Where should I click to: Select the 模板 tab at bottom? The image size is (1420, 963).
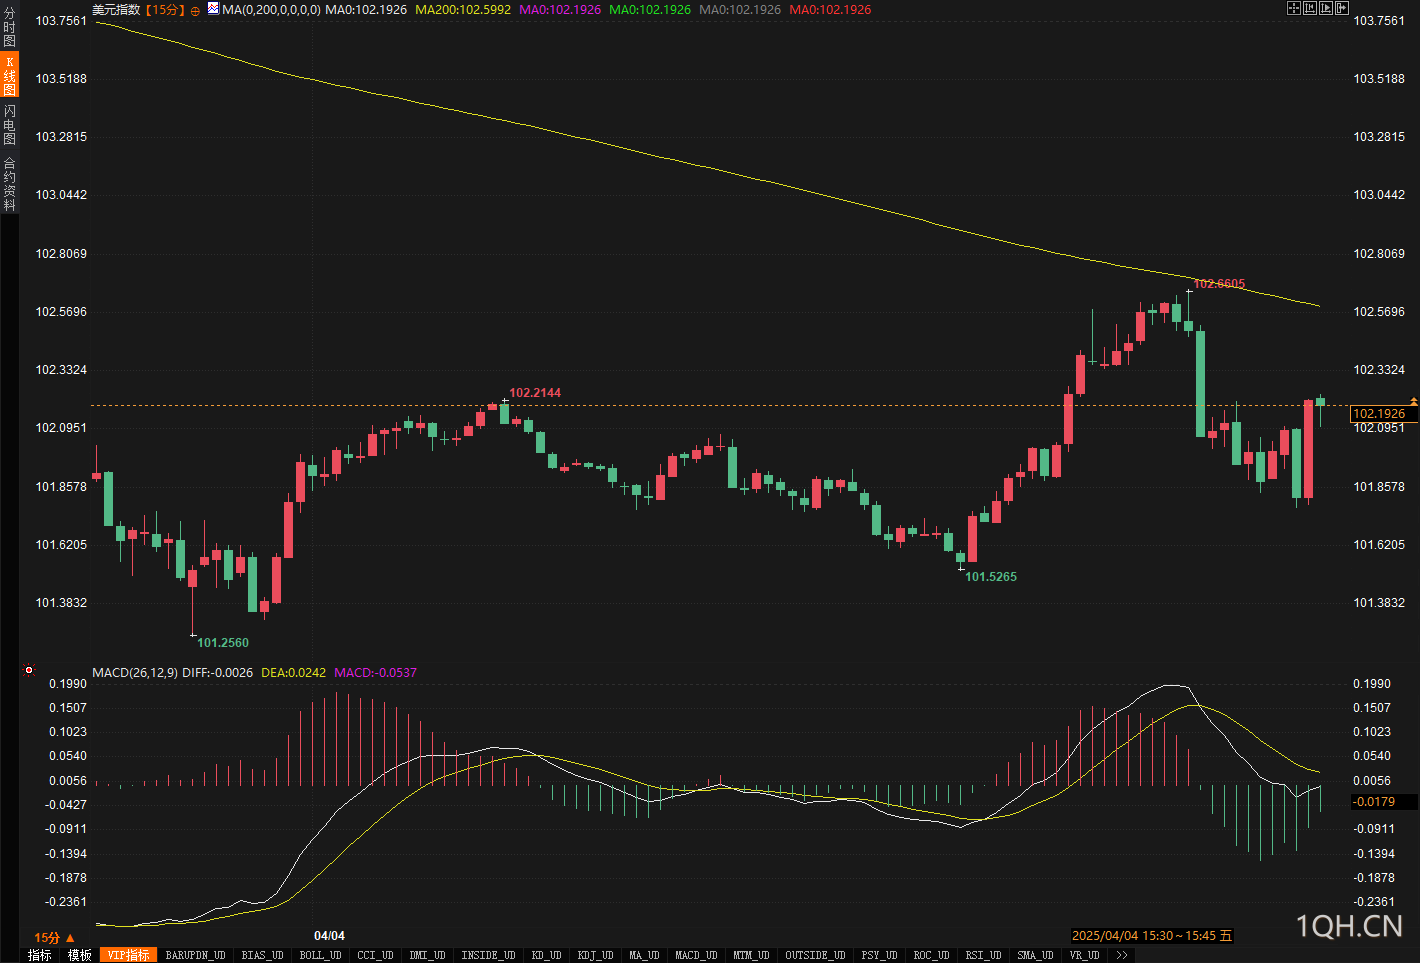click(x=80, y=955)
